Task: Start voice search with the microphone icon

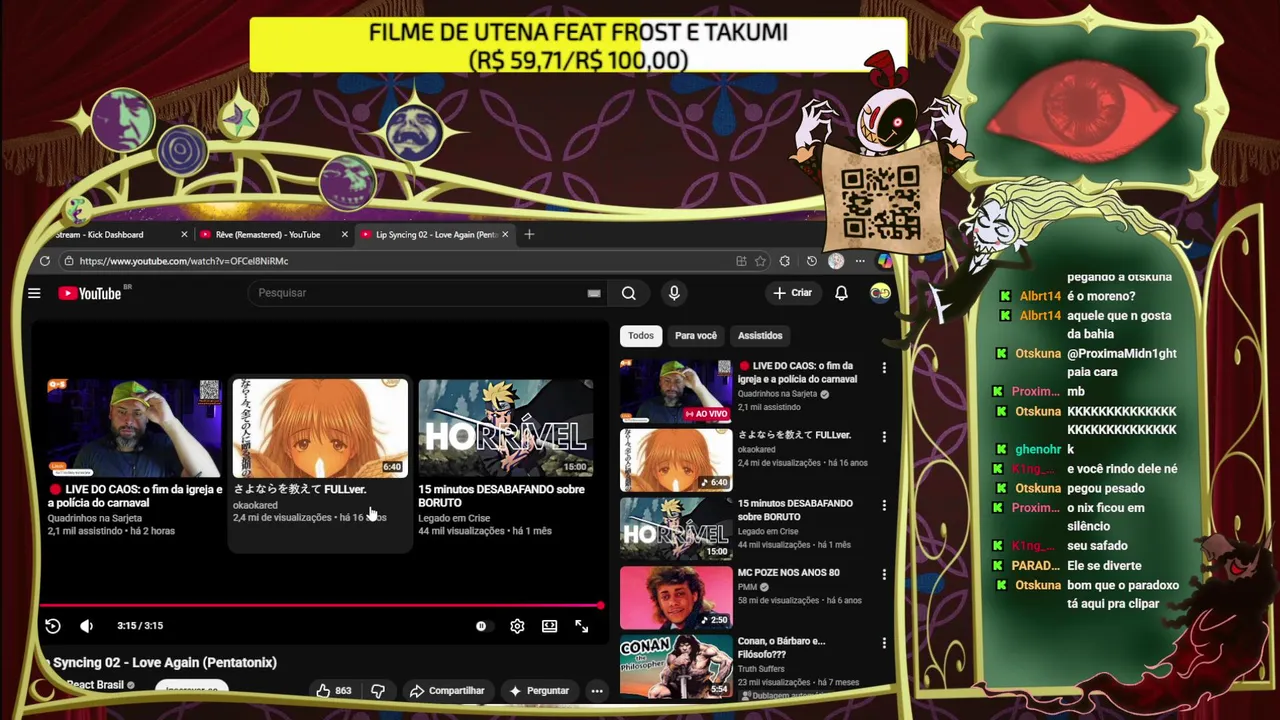Action: tap(674, 293)
